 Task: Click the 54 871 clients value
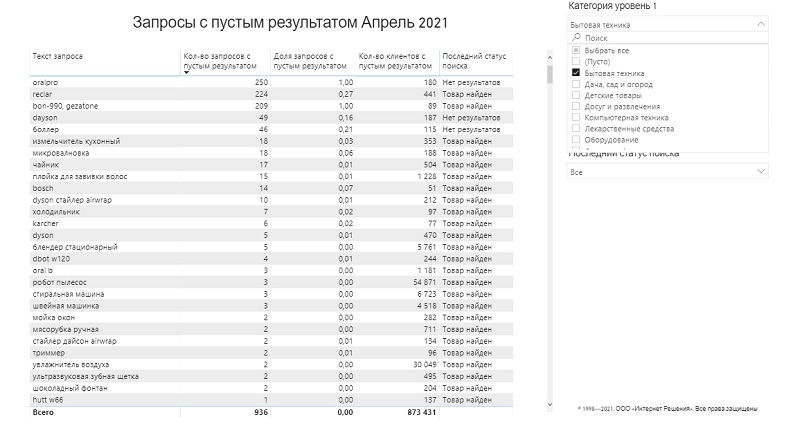pos(425,282)
